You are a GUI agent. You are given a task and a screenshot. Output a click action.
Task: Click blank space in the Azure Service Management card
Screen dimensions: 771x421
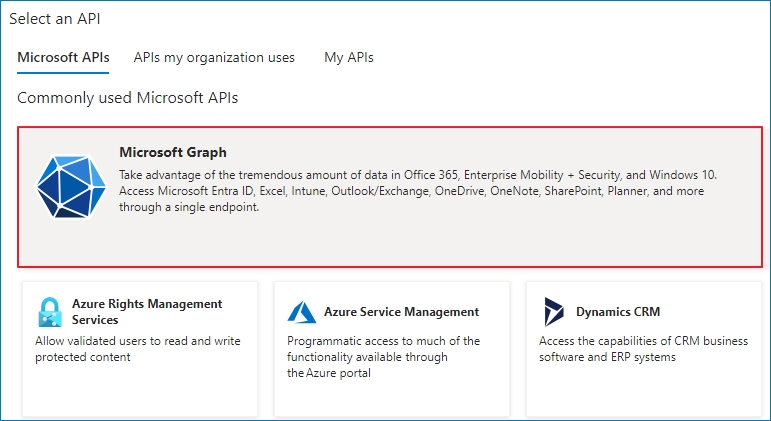click(x=392, y=398)
